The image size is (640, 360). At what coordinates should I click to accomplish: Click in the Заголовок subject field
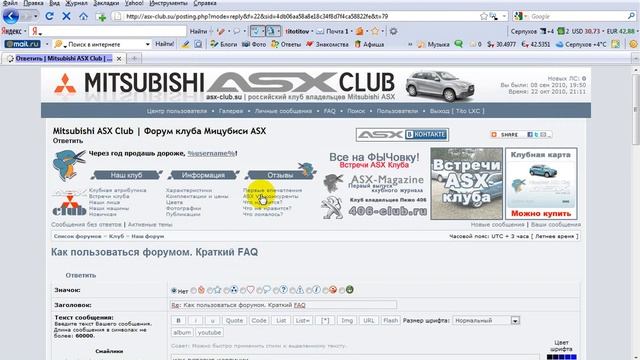point(284,305)
